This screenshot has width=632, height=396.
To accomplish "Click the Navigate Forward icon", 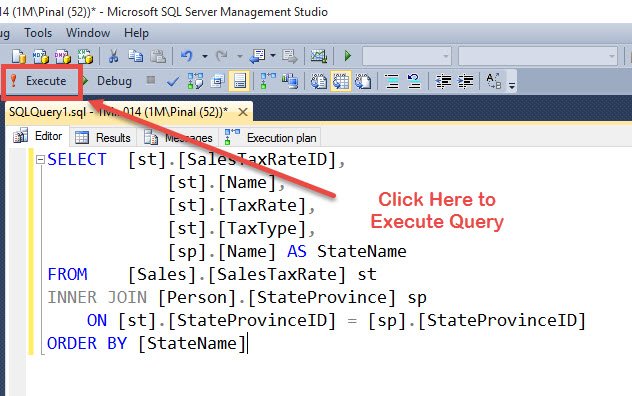I will click(289, 56).
